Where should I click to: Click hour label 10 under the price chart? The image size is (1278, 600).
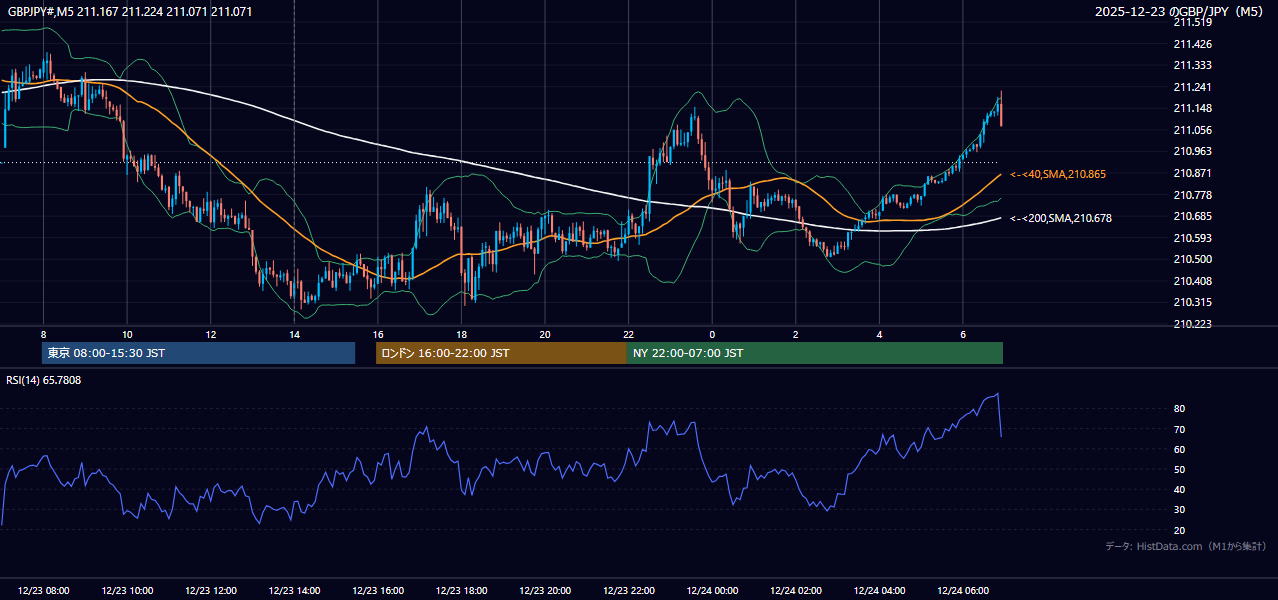tap(127, 334)
